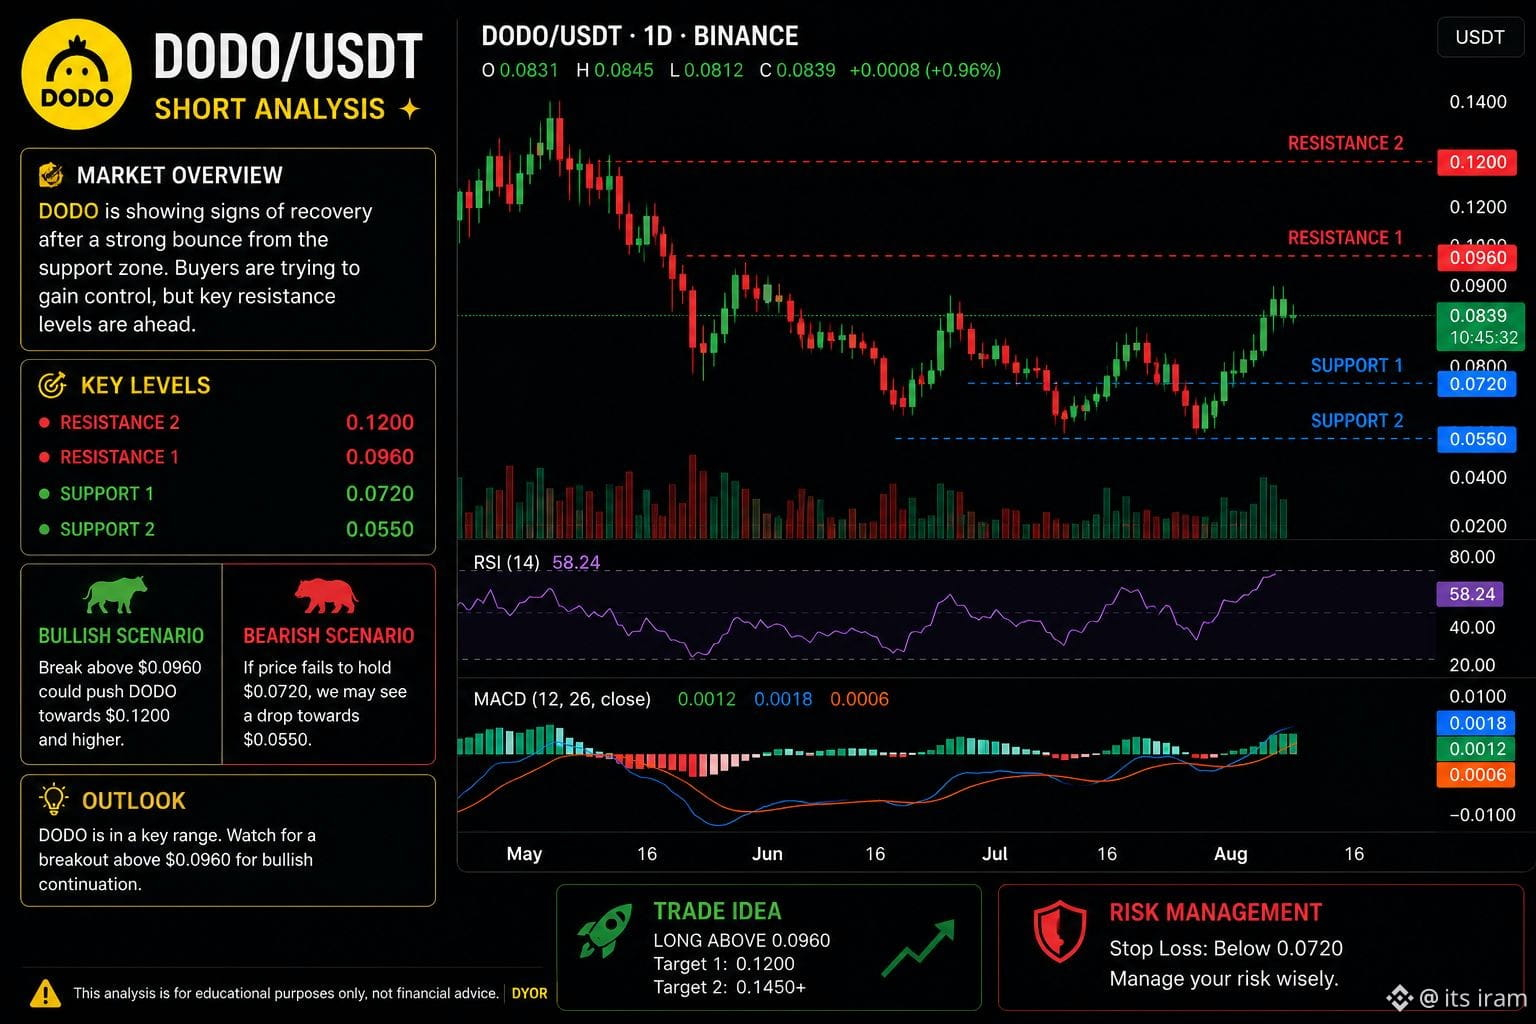Click the Target 1: 0.1200 line
The width and height of the screenshot is (1536, 1024).
[x=724, y=964]
